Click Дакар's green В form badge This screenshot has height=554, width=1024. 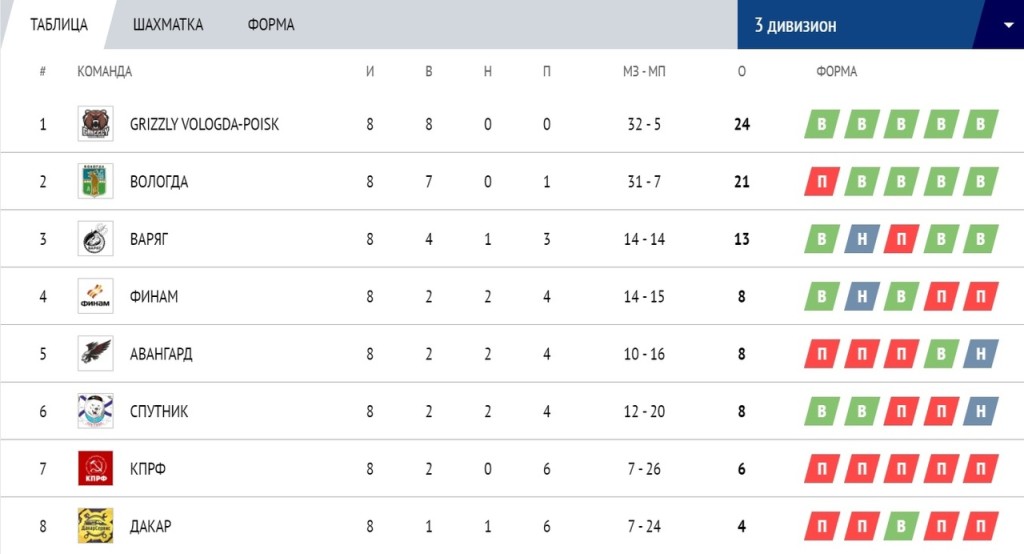point(901,527)
